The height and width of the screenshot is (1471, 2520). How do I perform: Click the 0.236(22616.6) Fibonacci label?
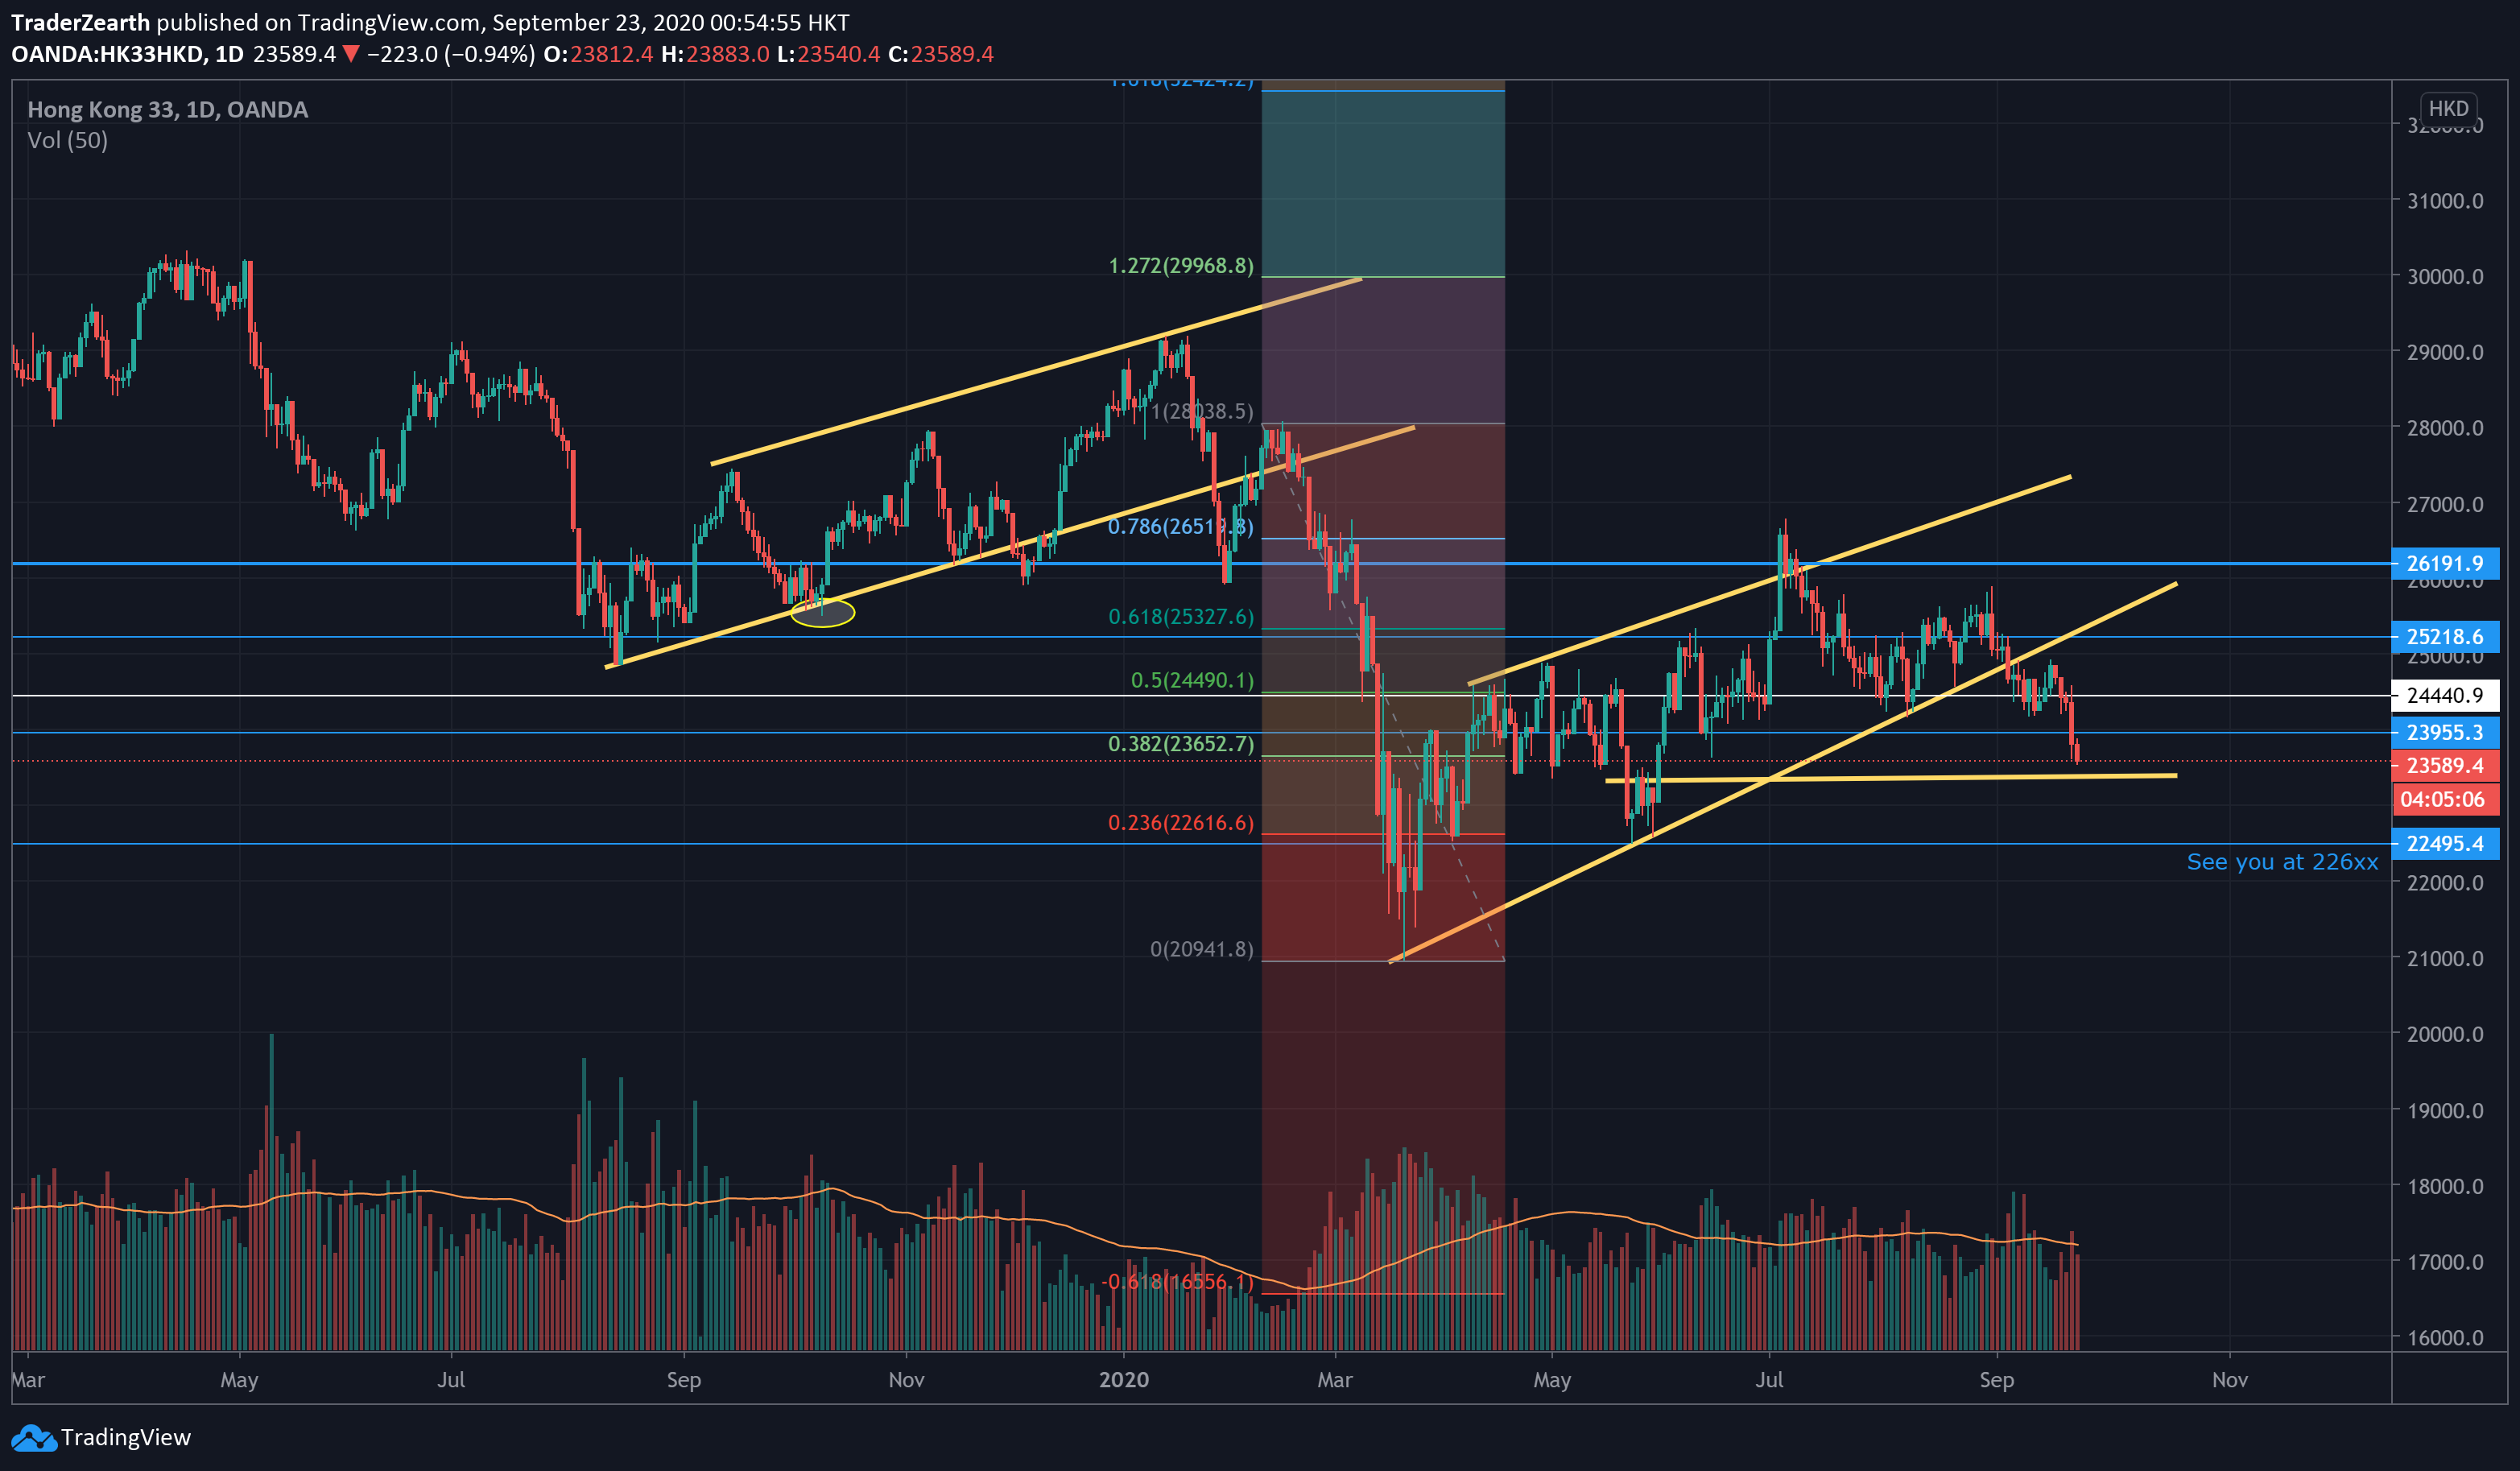point(1180,823)
